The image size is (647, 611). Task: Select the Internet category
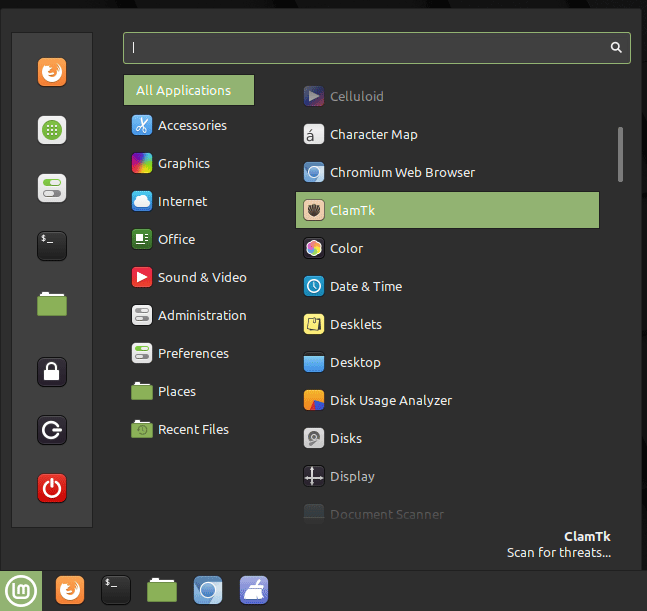(189, 201)
